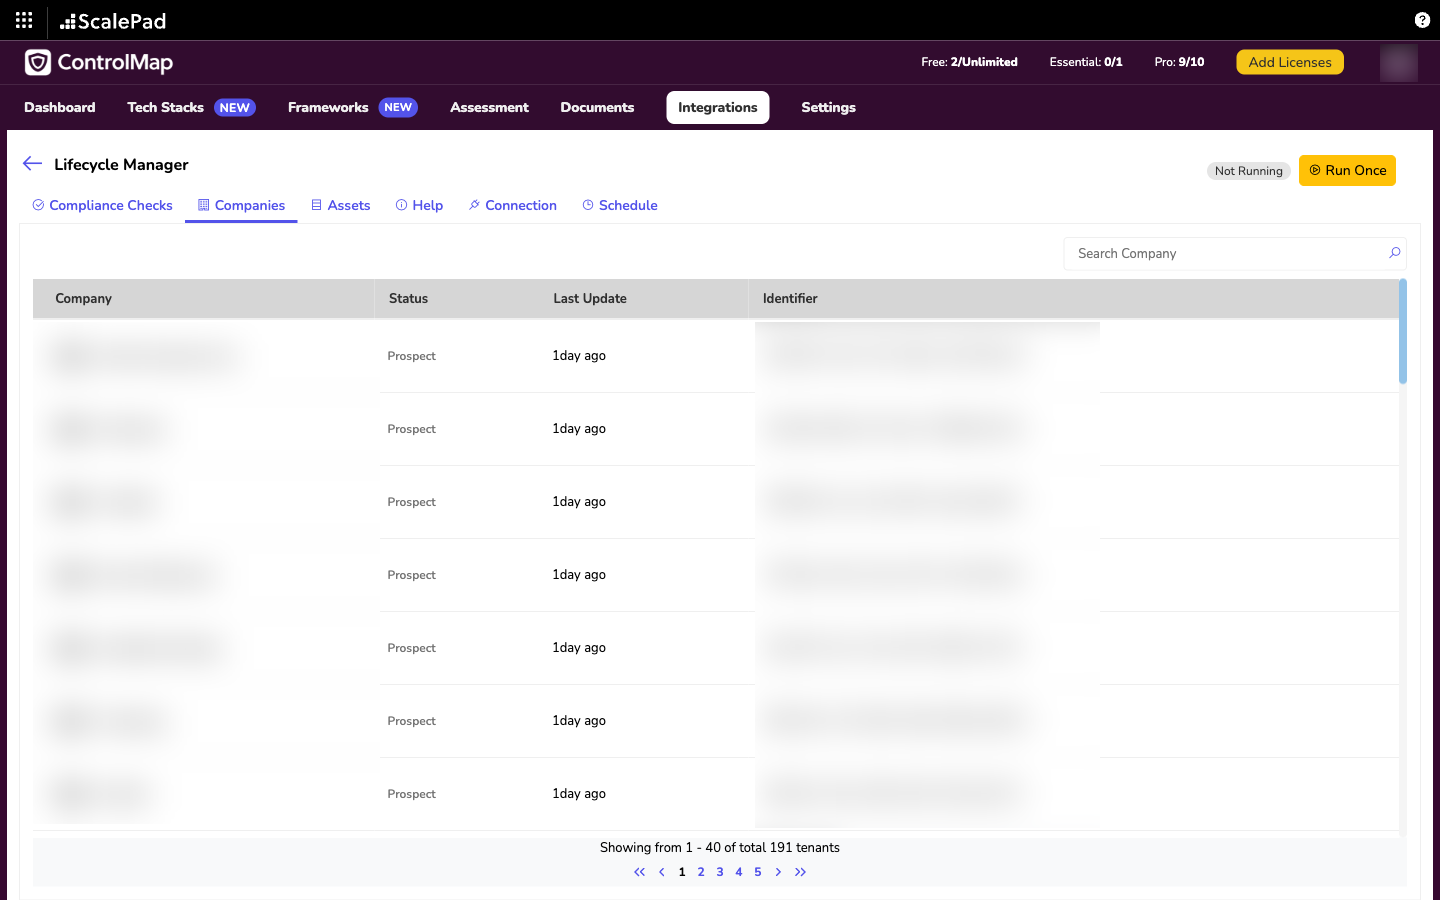Click the Pro: 9/10 license count

click(1179, 62)
